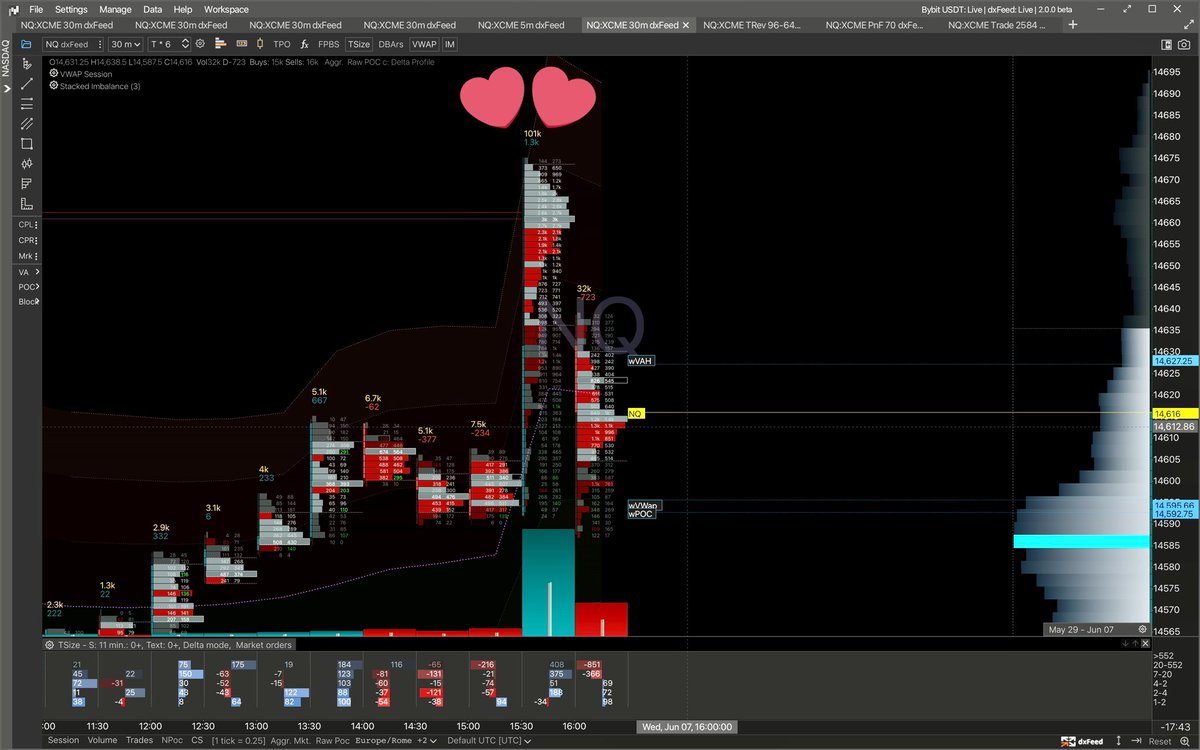Toggle the TPO mode

click(282, 44)
